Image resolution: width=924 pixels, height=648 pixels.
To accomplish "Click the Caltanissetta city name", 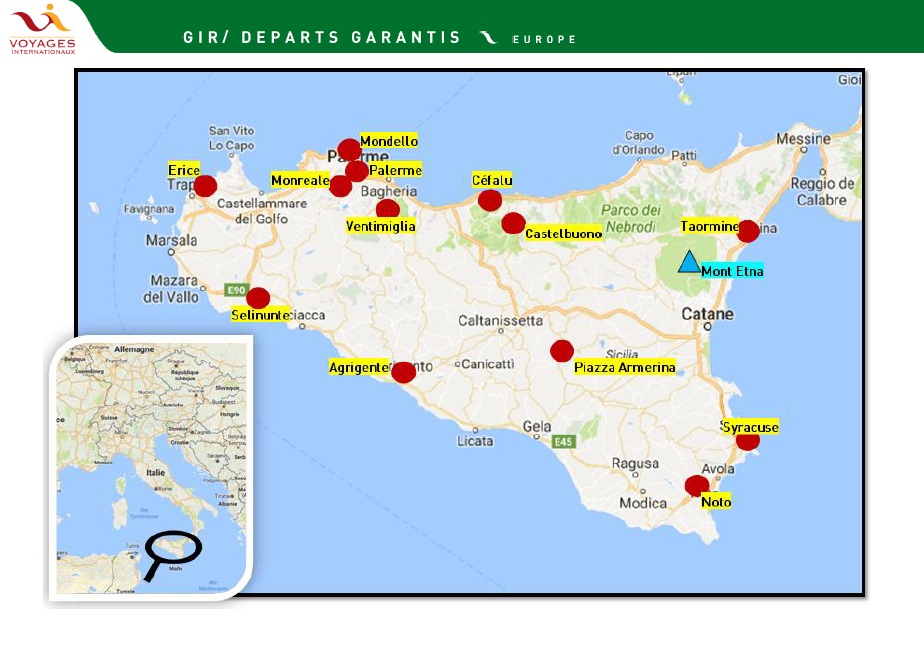I will tap(500, 320).
